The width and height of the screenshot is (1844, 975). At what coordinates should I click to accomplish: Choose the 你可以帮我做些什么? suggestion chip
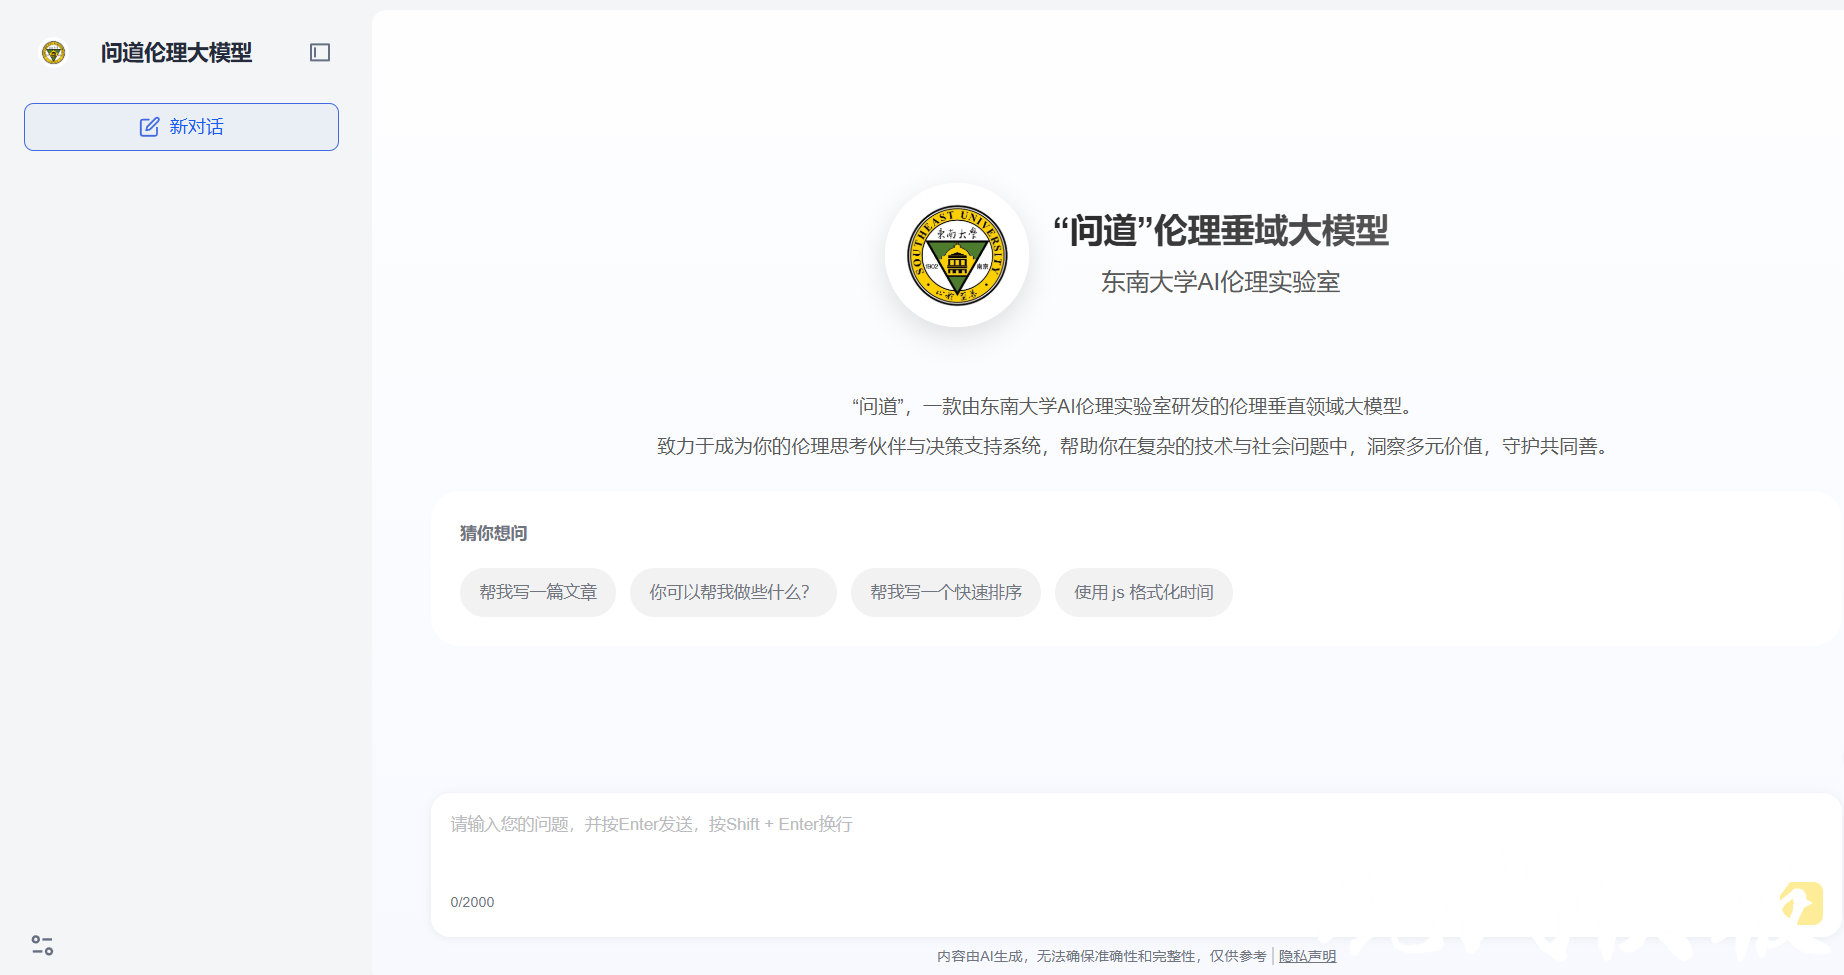click(x=732, y=592)
